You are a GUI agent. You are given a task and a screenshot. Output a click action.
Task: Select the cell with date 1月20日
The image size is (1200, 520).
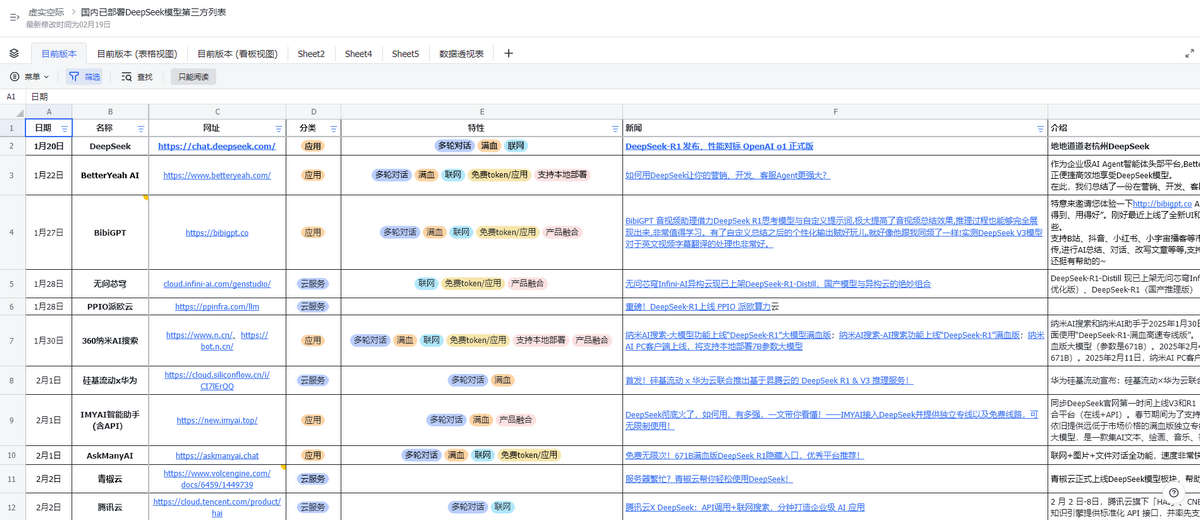[47, 146]
